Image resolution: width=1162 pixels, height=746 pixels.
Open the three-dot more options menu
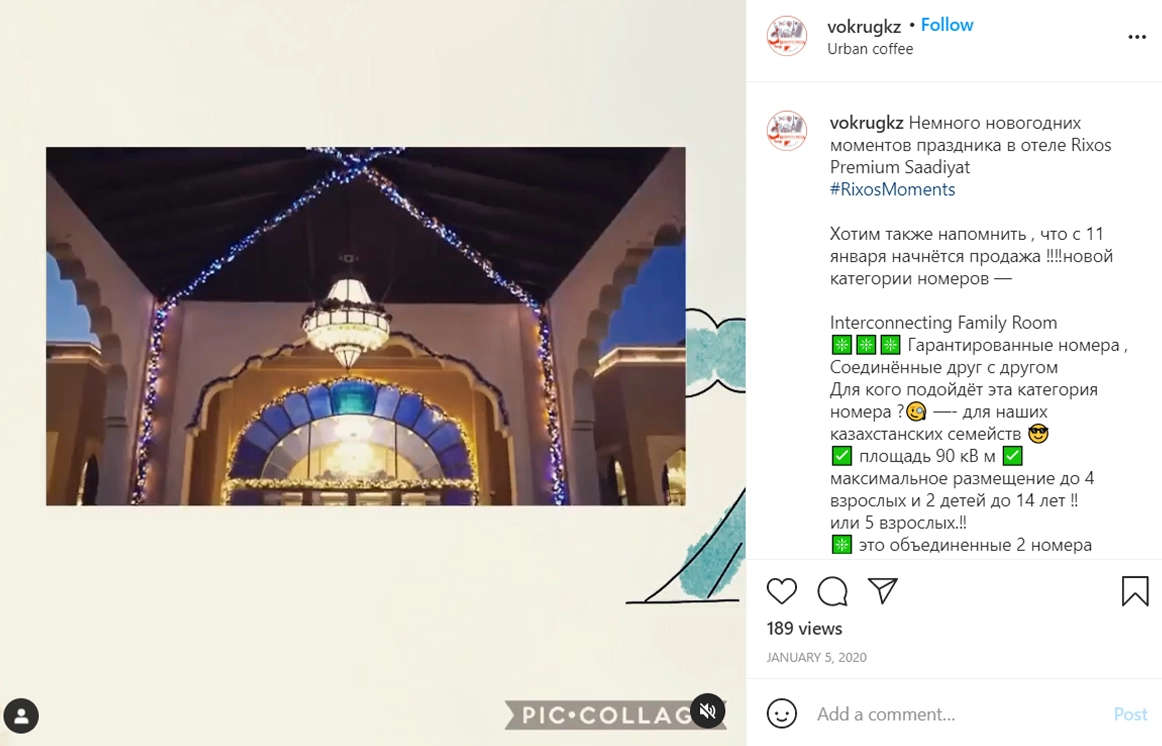tap(1137, 37)
